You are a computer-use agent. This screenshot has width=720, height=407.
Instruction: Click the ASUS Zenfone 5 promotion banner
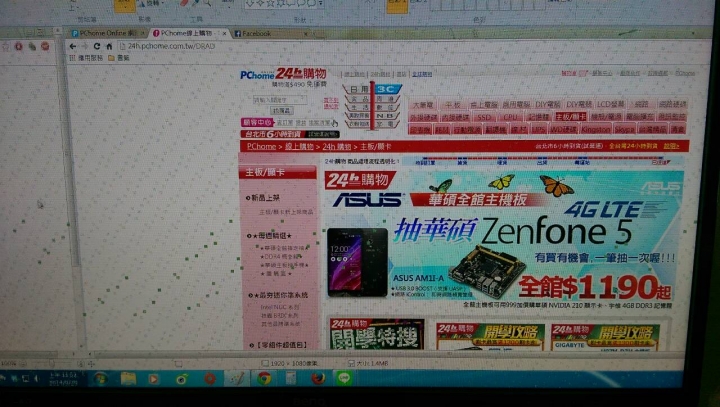[504, 235]
